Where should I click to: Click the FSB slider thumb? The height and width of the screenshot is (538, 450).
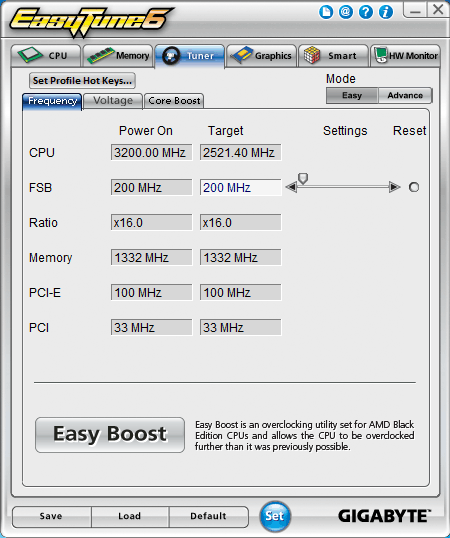tap(303, 178)
